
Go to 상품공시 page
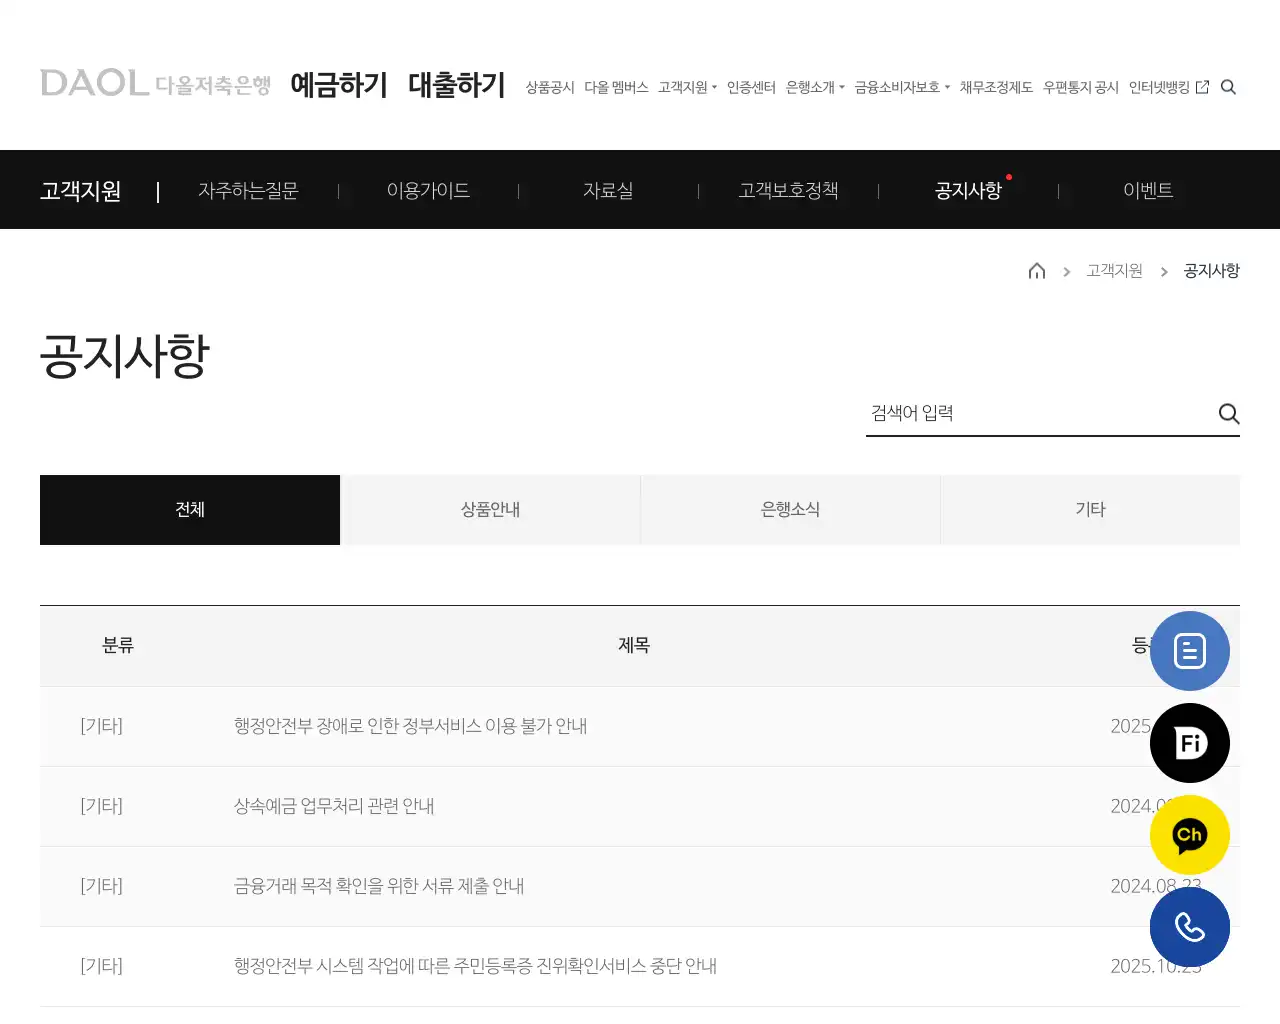click(550, 87)
